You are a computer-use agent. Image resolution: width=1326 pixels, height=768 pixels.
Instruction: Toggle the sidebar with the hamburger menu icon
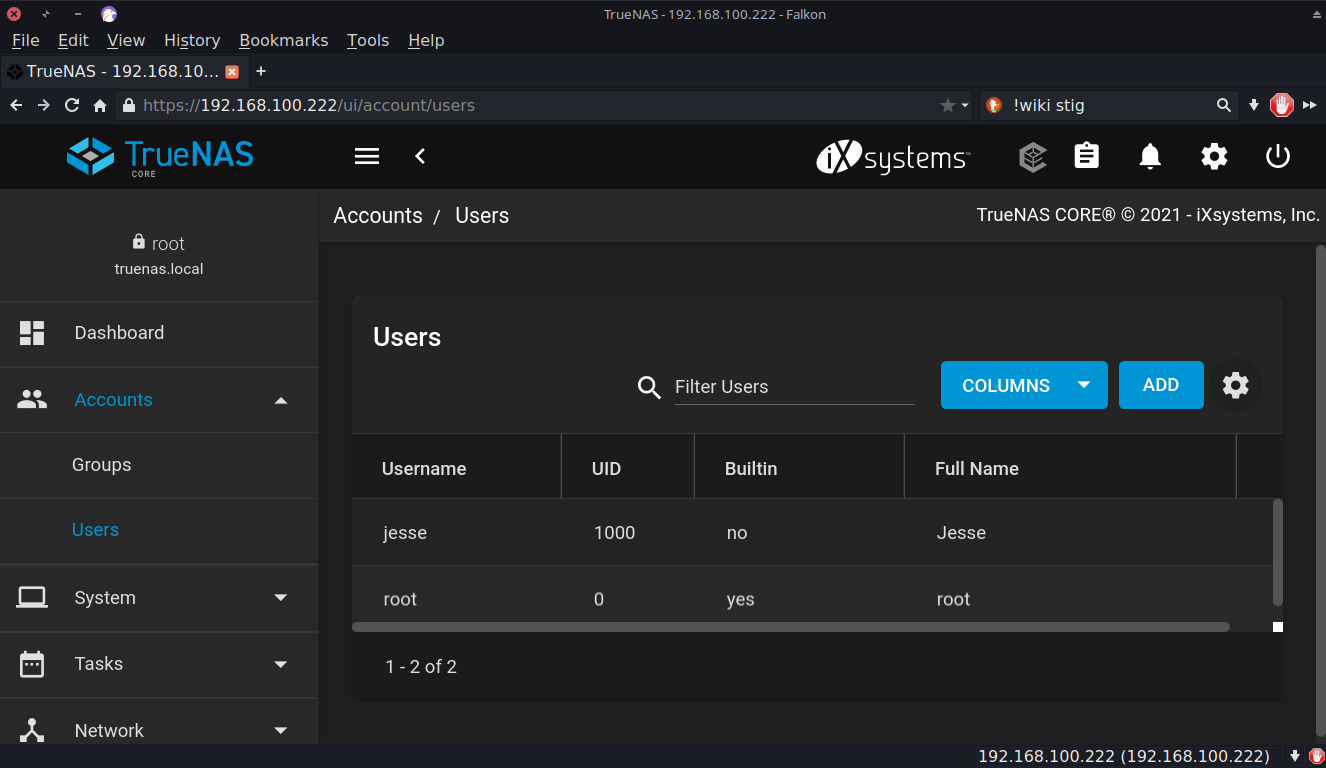tap(367, 156)
